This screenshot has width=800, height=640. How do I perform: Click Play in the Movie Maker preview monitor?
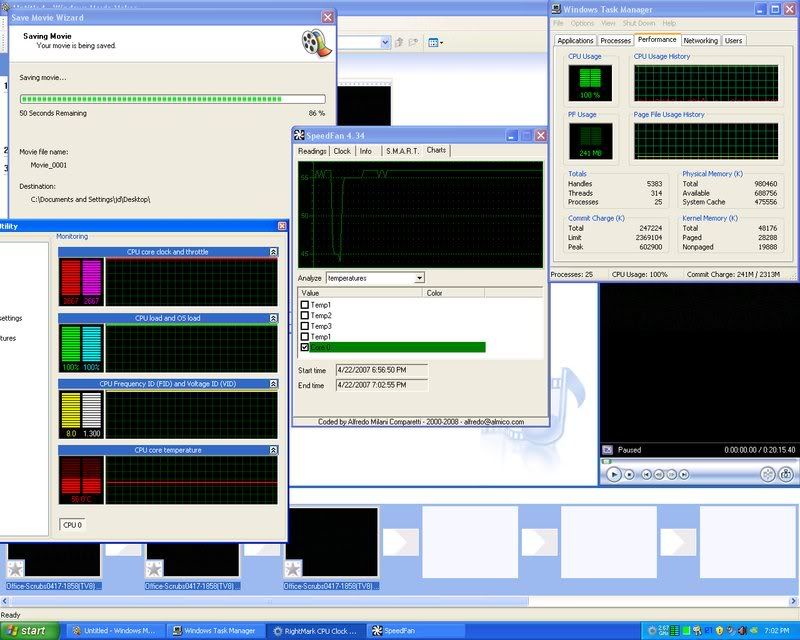614,475
